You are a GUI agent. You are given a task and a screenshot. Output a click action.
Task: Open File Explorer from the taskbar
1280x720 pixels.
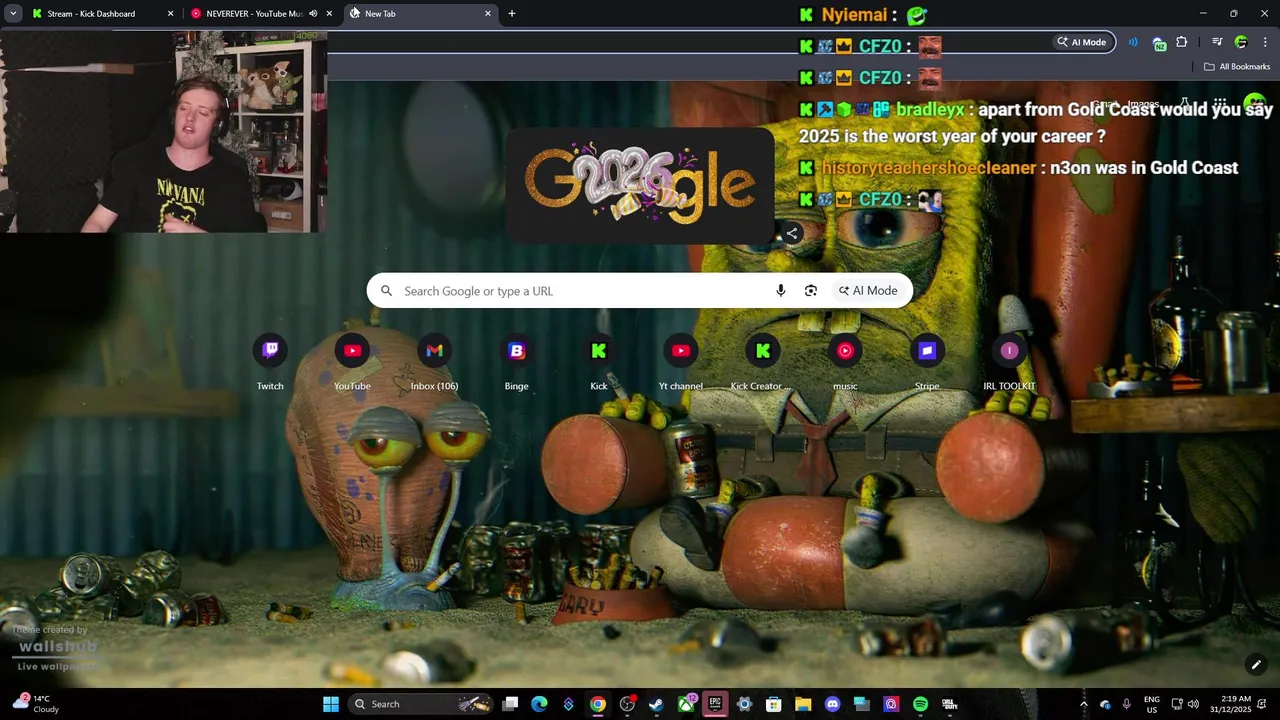click(x=803, y=704)
